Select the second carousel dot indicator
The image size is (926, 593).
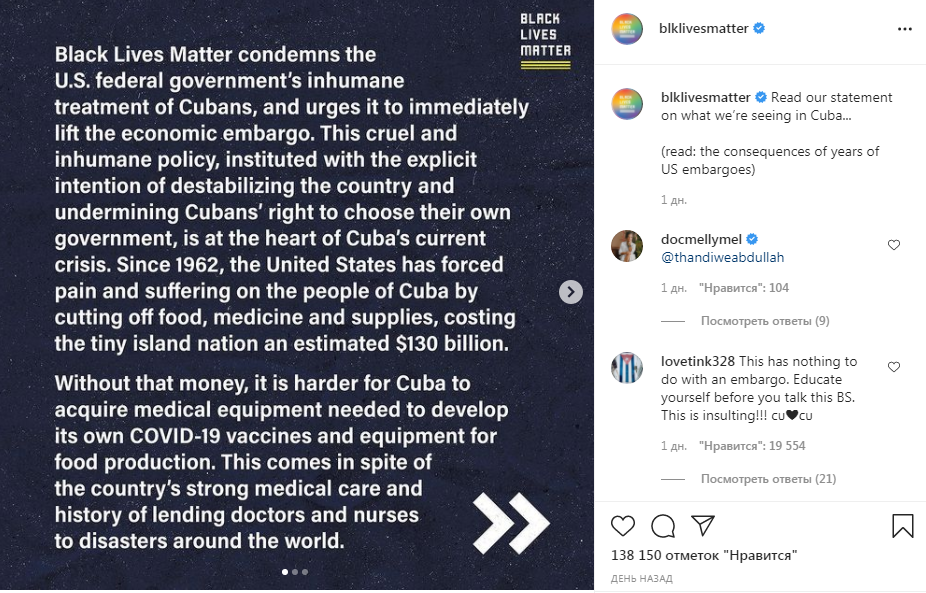click(x=295, y=572)
